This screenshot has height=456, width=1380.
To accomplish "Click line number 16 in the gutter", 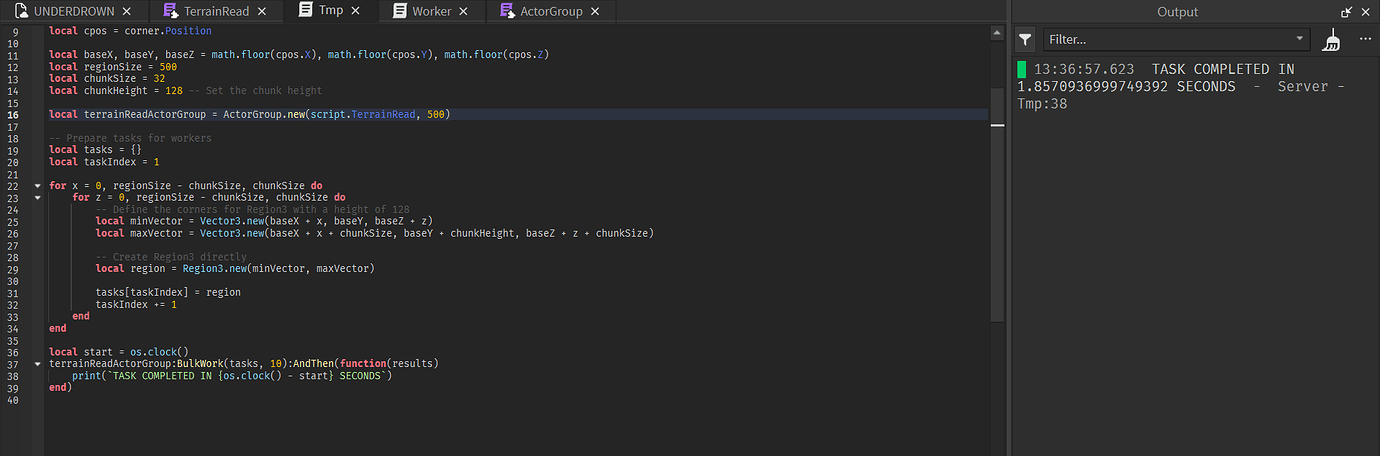I will click(14, 115).
